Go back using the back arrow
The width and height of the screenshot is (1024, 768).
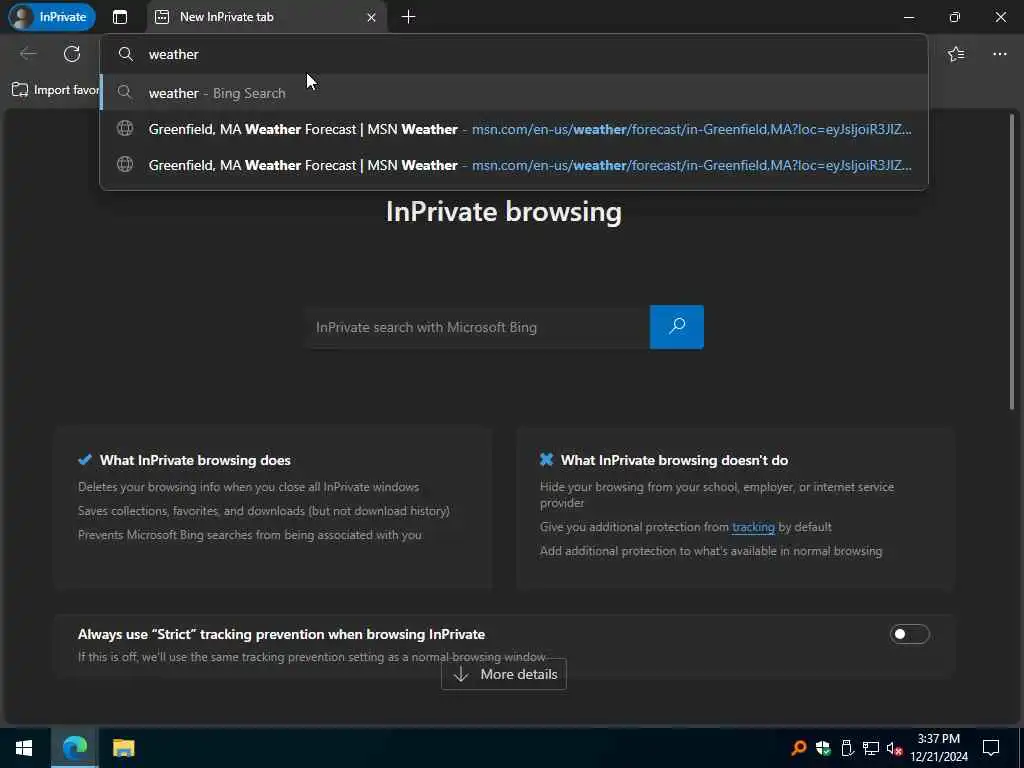click(x=28, y=54)
